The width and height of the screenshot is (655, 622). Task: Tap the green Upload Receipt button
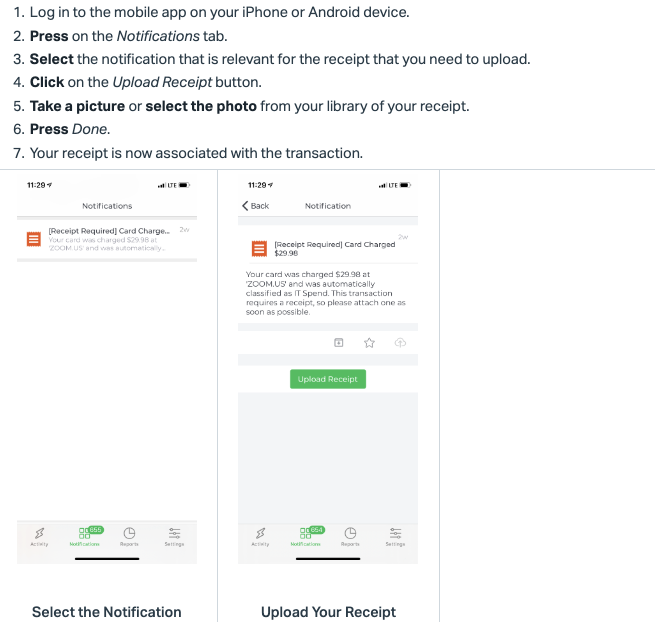(328, 379)
